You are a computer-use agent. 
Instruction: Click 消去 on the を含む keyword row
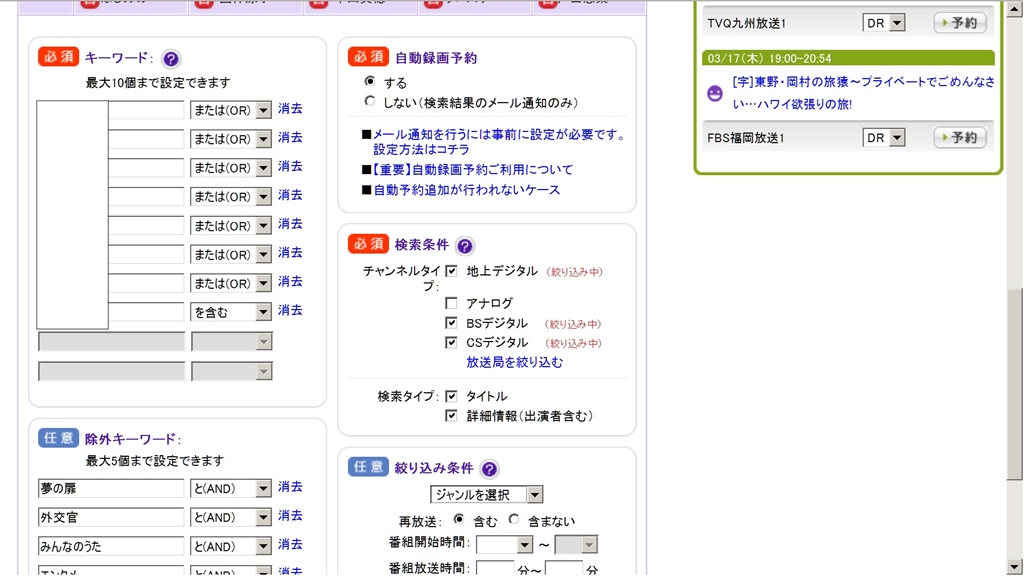point(290,310)
